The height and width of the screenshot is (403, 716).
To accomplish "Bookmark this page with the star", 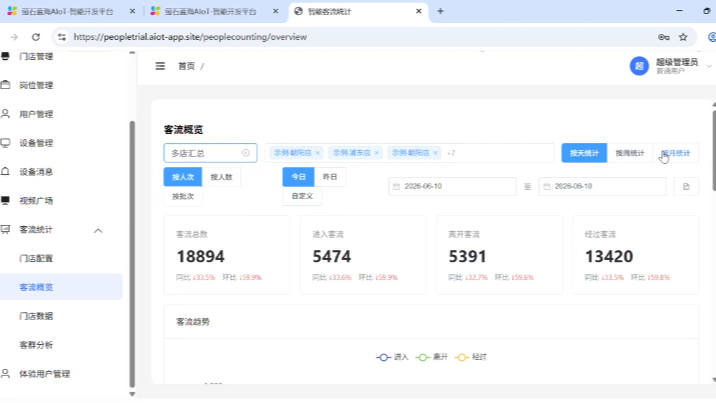I will (683, 37).
